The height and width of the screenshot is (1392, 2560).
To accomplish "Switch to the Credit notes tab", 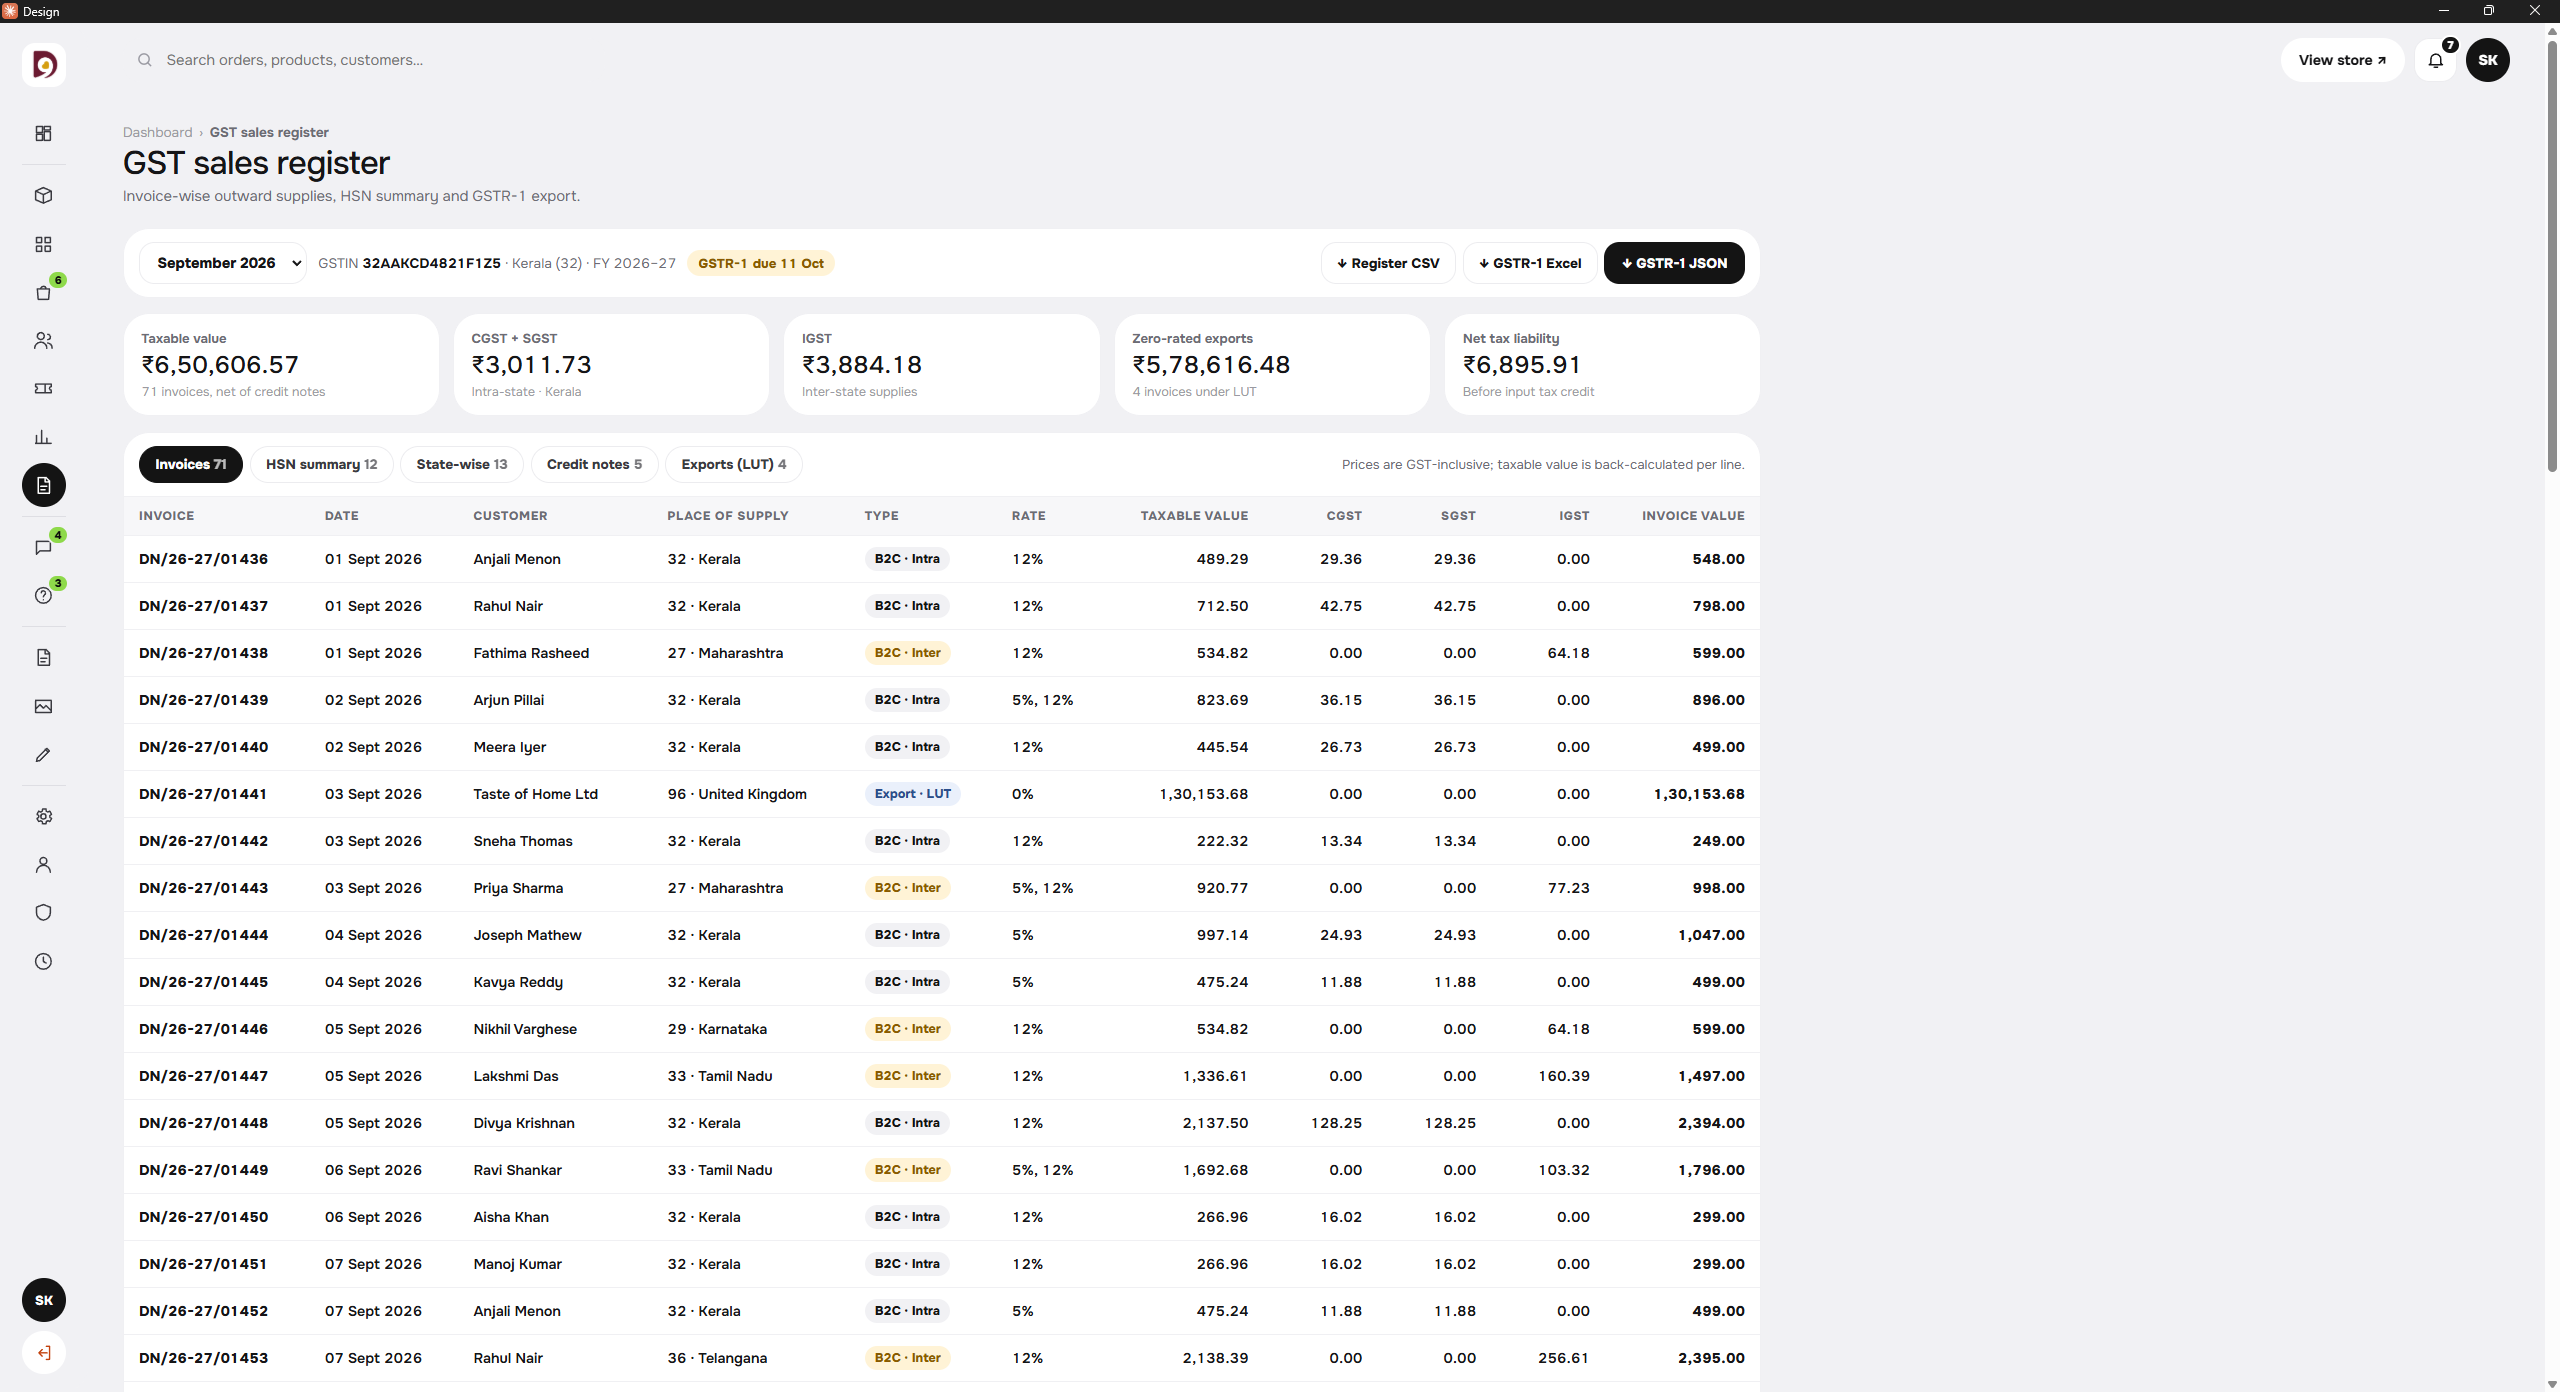I will pos(594,464).
